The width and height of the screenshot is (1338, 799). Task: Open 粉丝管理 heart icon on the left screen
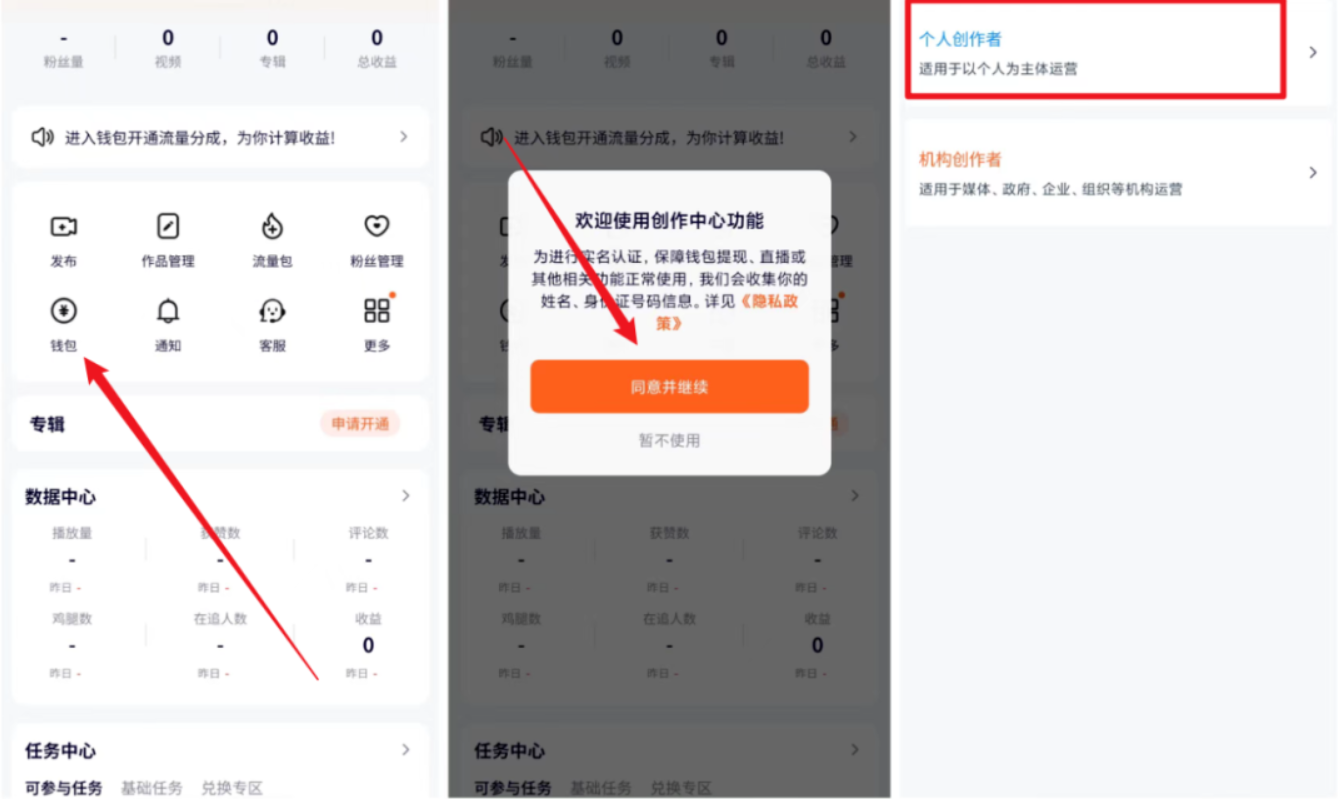pyautogui.click(x=376, y=227)
